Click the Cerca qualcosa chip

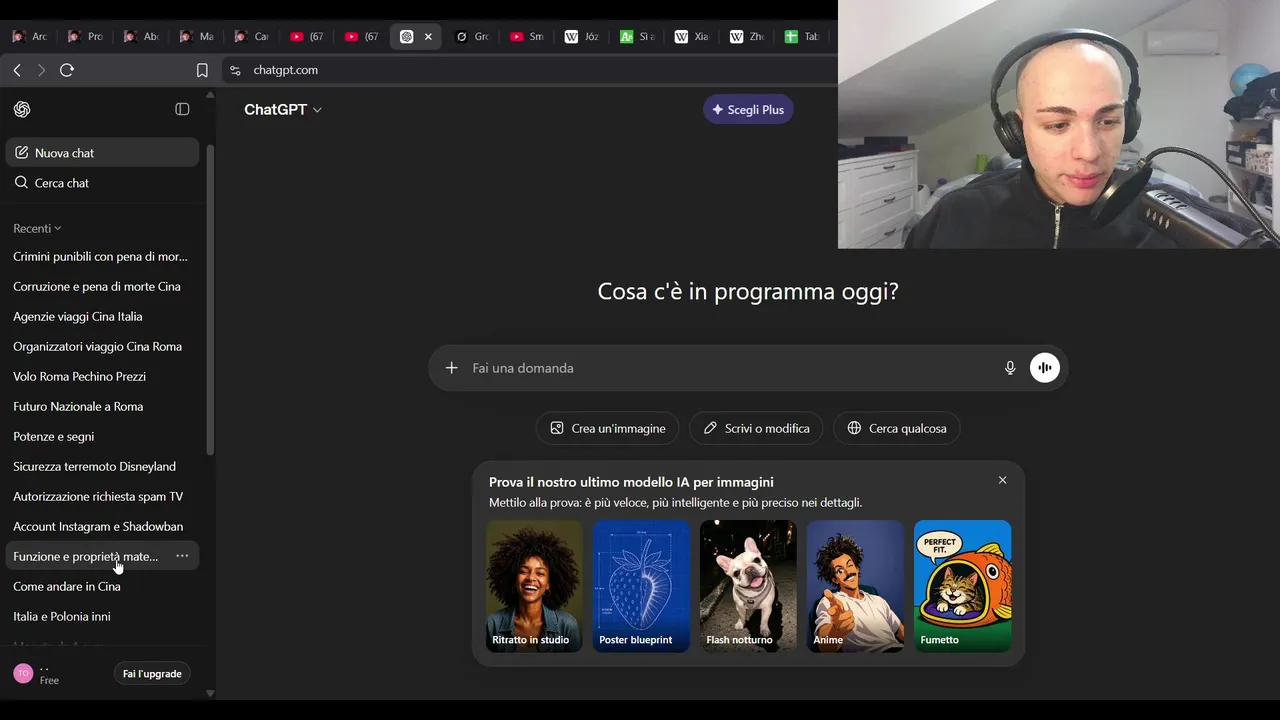coord(897,428)
